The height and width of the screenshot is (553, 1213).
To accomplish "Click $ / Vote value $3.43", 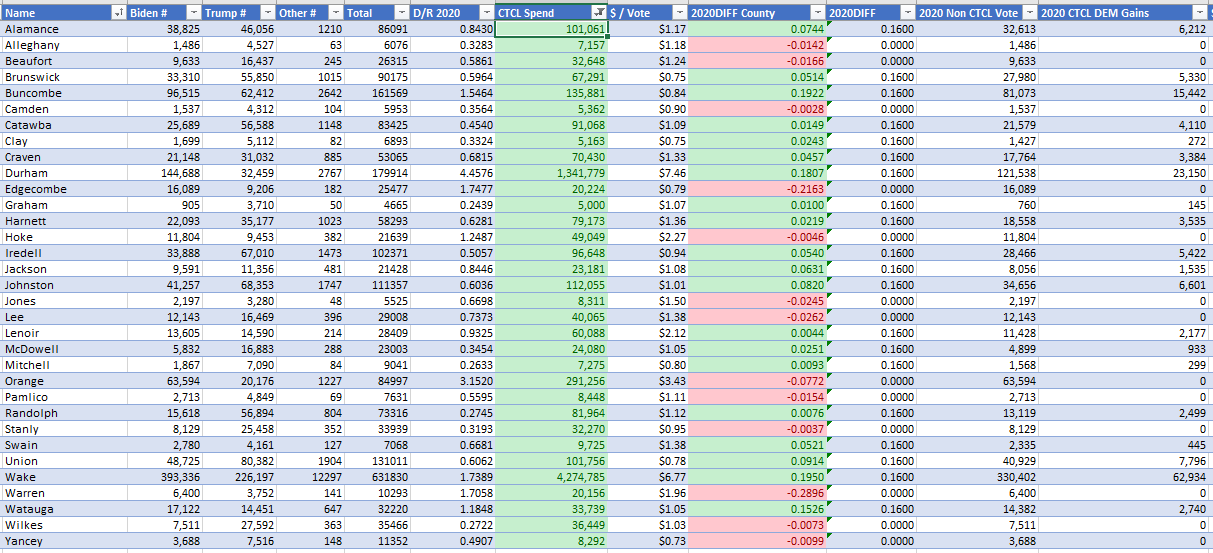I will [672, 381].
